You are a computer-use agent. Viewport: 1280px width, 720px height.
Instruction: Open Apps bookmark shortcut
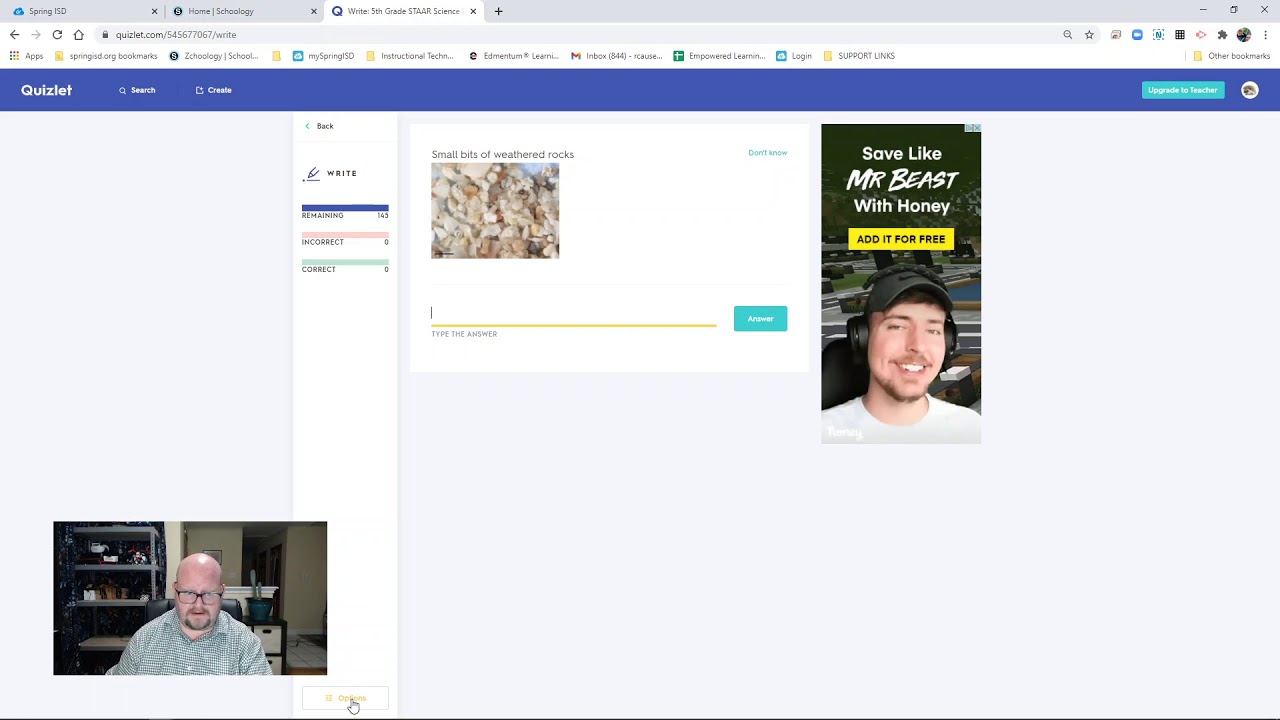point(26,56)
